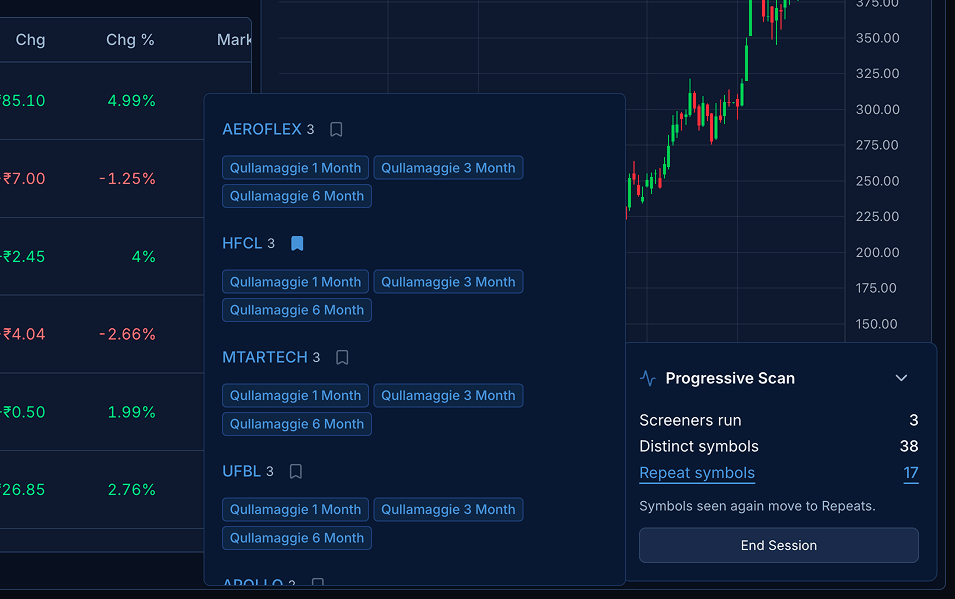Click the 300.00 price axis label
The height and width of the screenshot is (599, 955).
(x=878, y=110)
